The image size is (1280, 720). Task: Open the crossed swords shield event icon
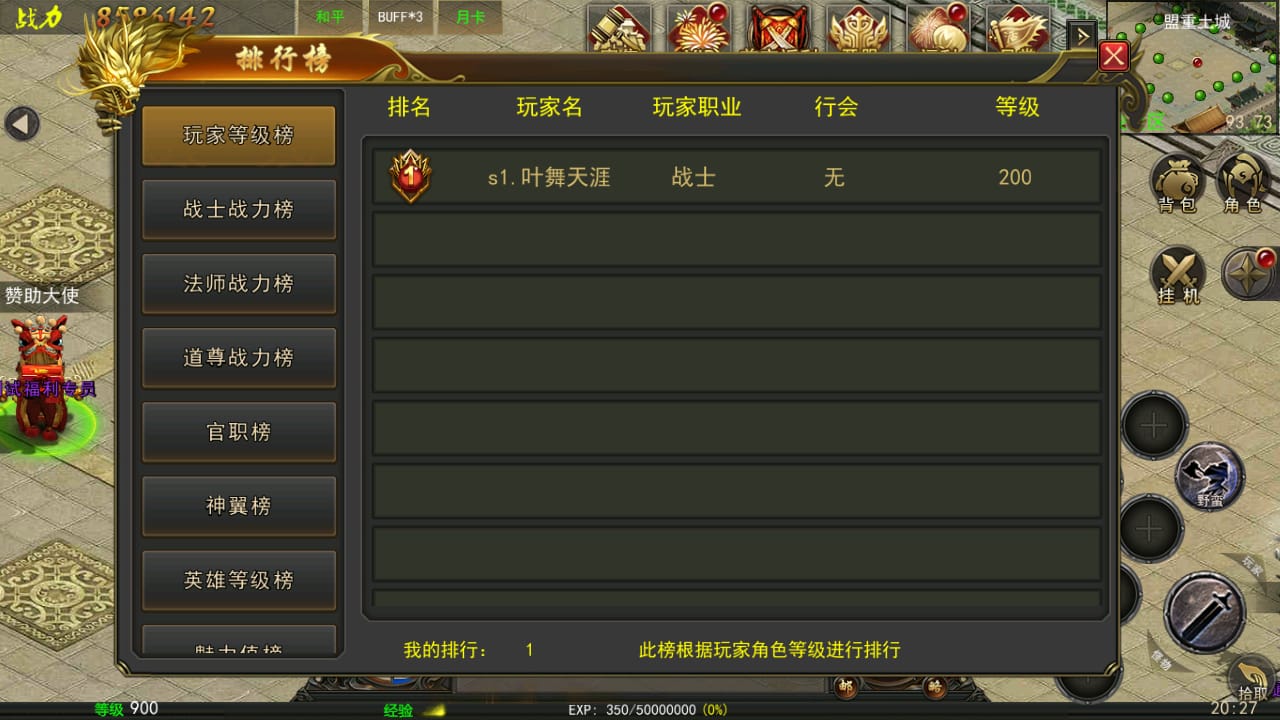pyautogui.click(x=778, y=28)
